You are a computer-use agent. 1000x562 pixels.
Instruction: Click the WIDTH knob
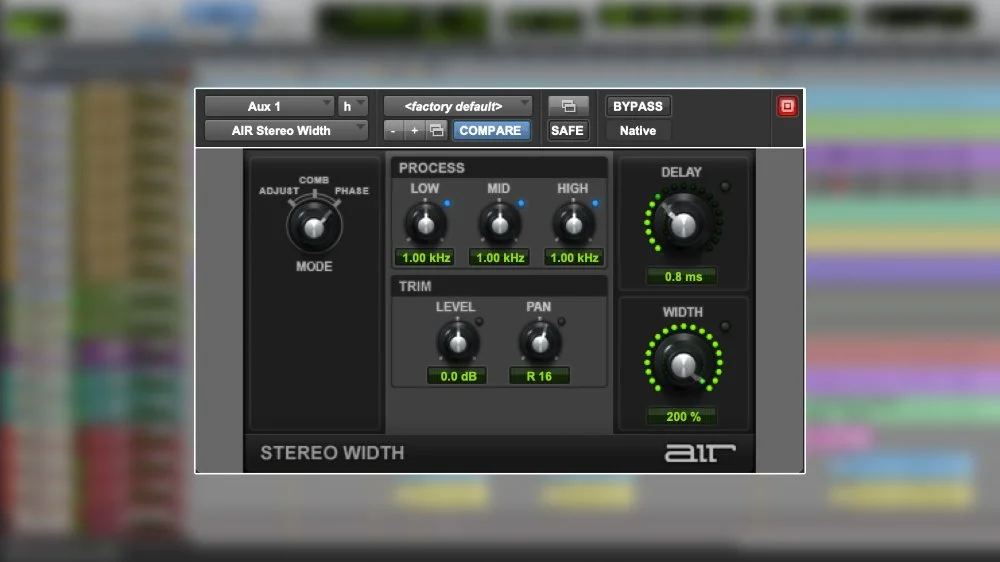682,363
